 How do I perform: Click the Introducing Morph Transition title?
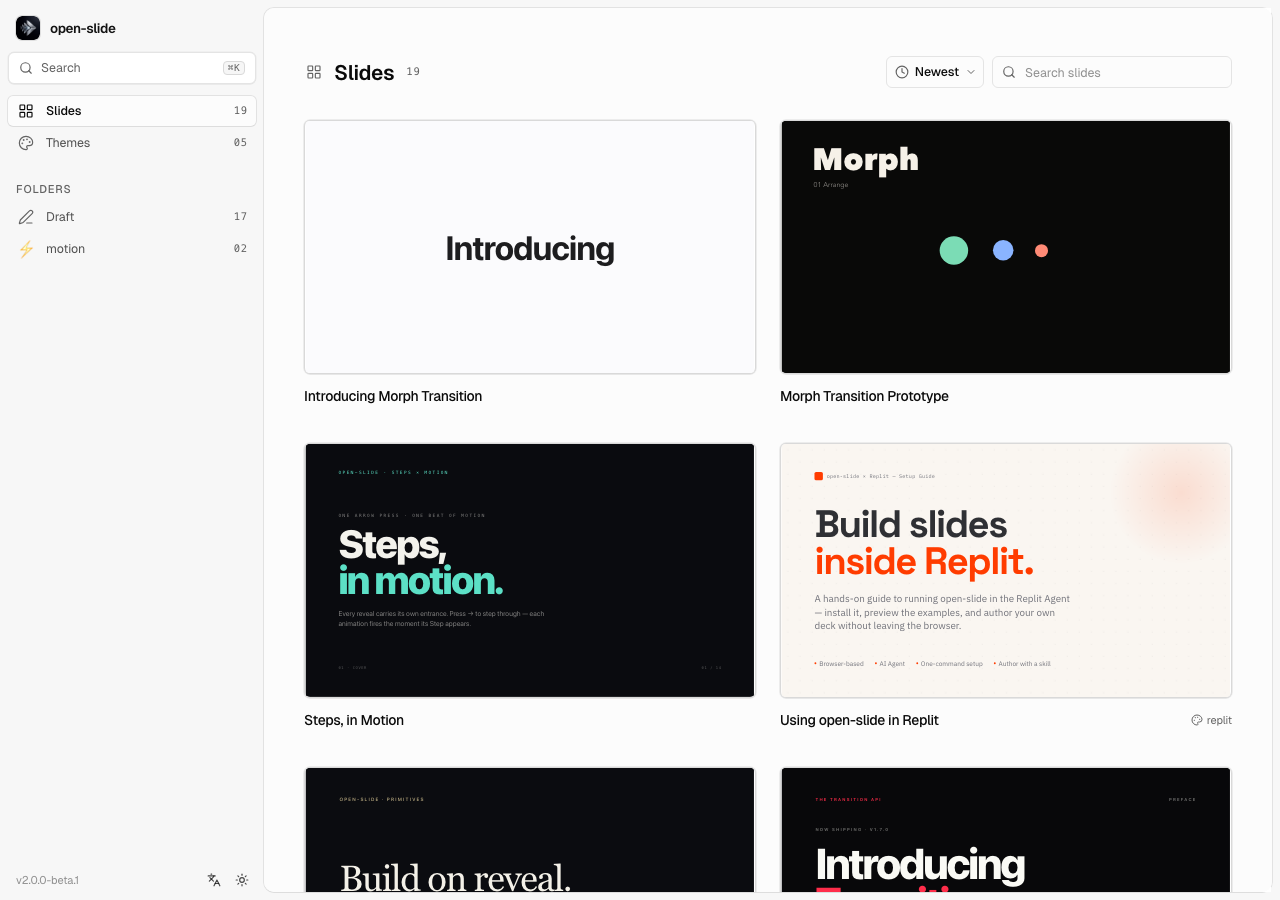click(x=393, y=396)
